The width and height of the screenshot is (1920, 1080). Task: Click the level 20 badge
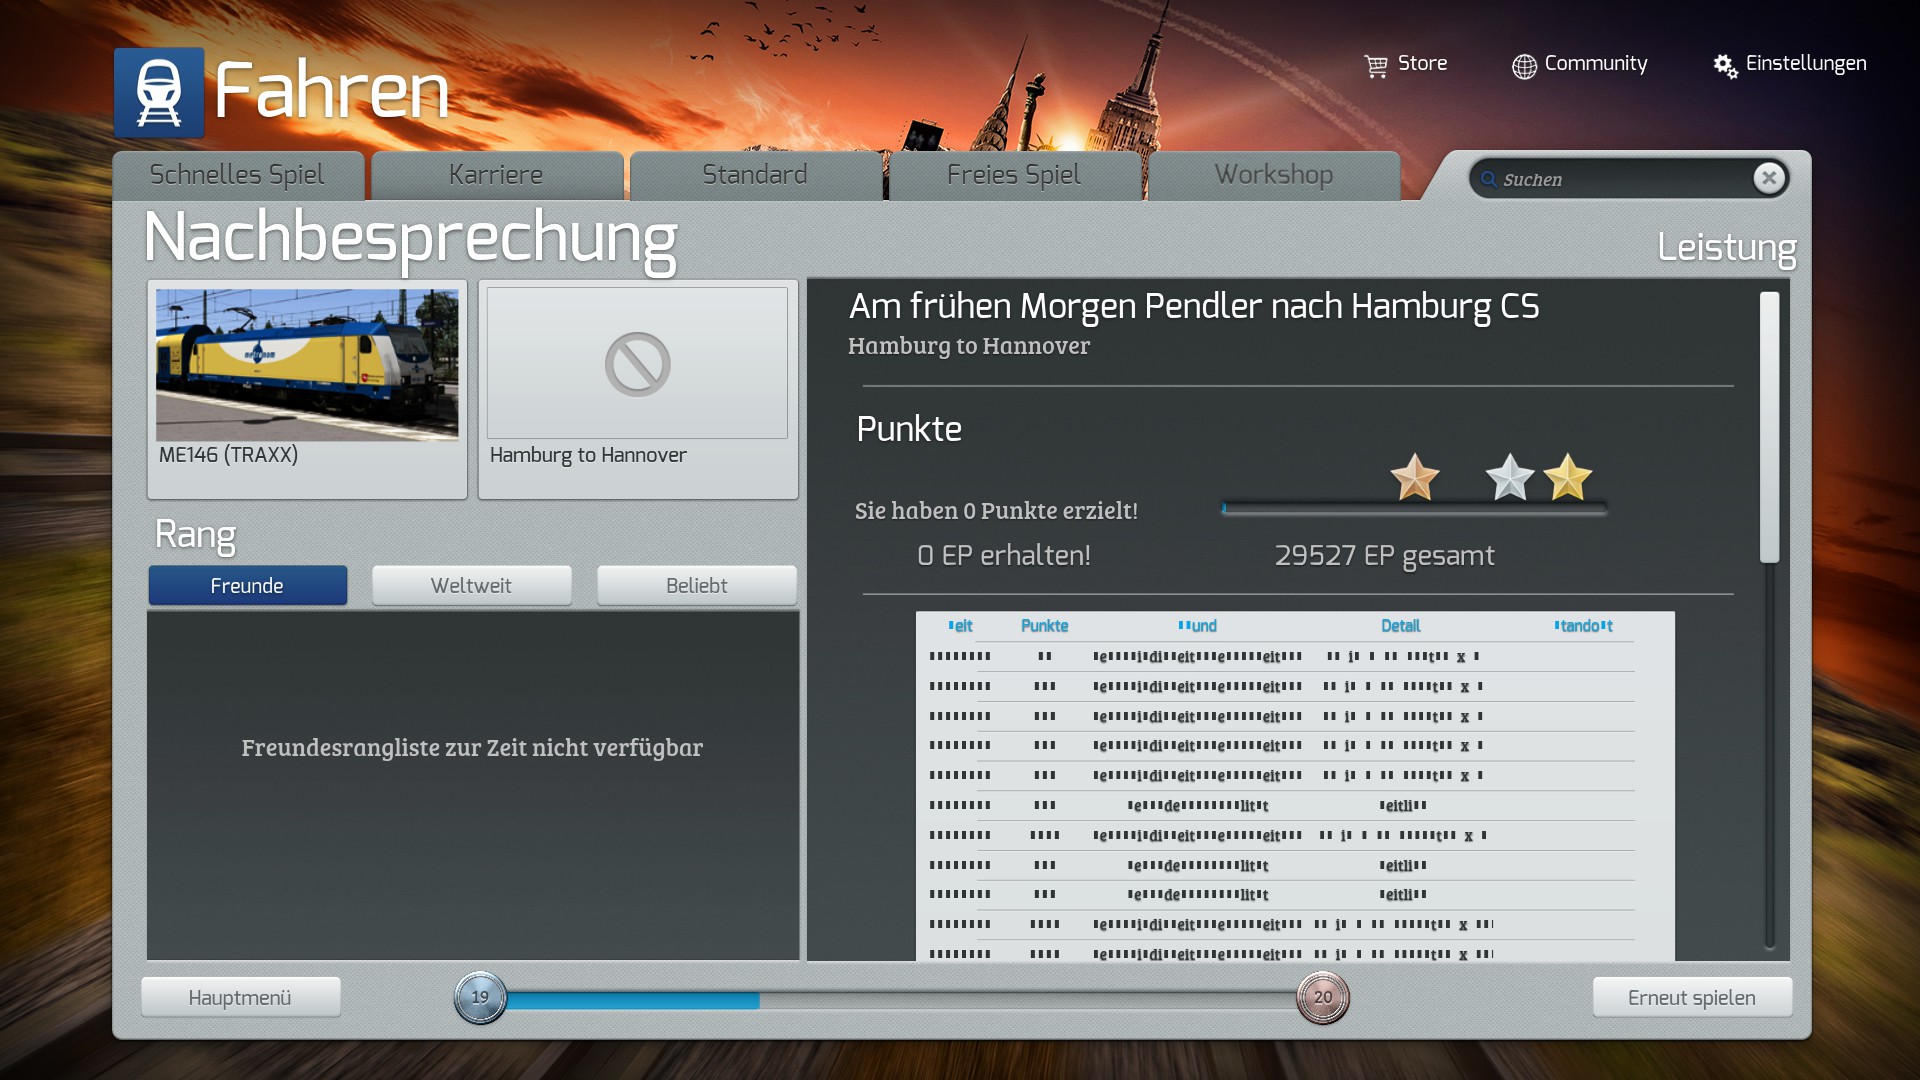[1322, 997]
